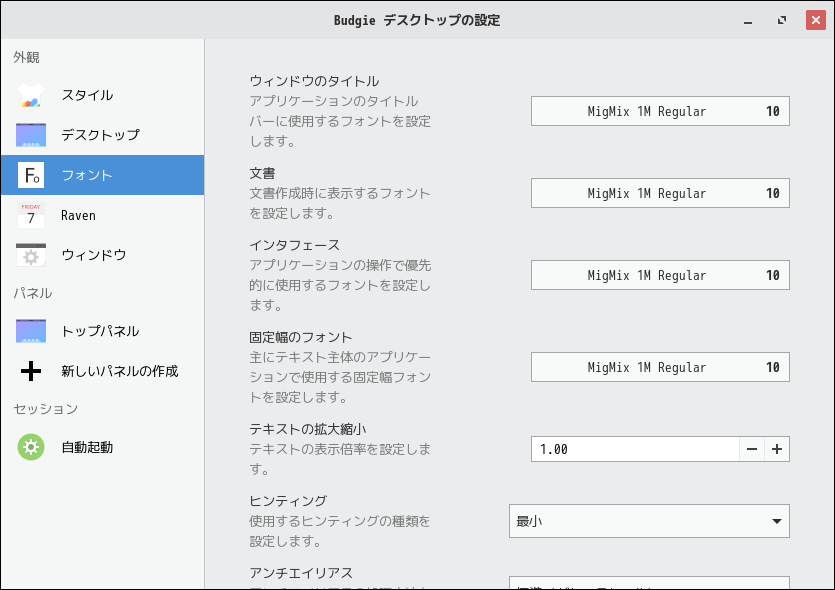Maximize the Budgie settings window

click(780, 20)
